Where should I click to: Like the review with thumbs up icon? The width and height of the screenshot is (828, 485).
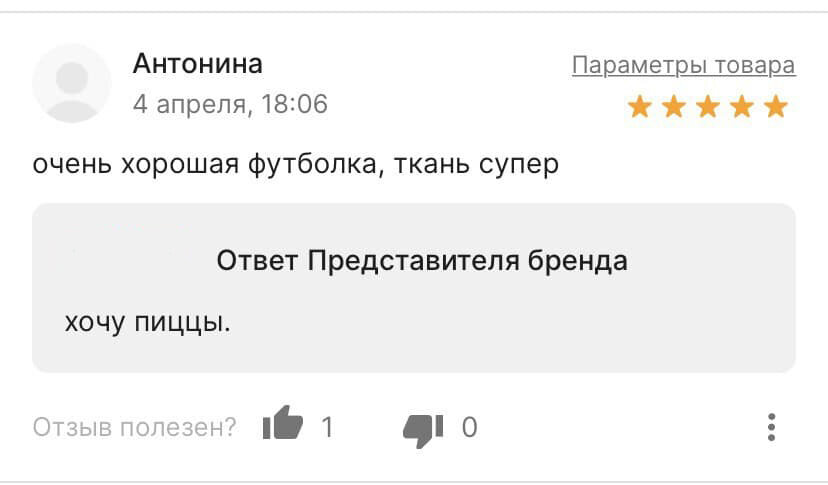[x=283, y=423]
